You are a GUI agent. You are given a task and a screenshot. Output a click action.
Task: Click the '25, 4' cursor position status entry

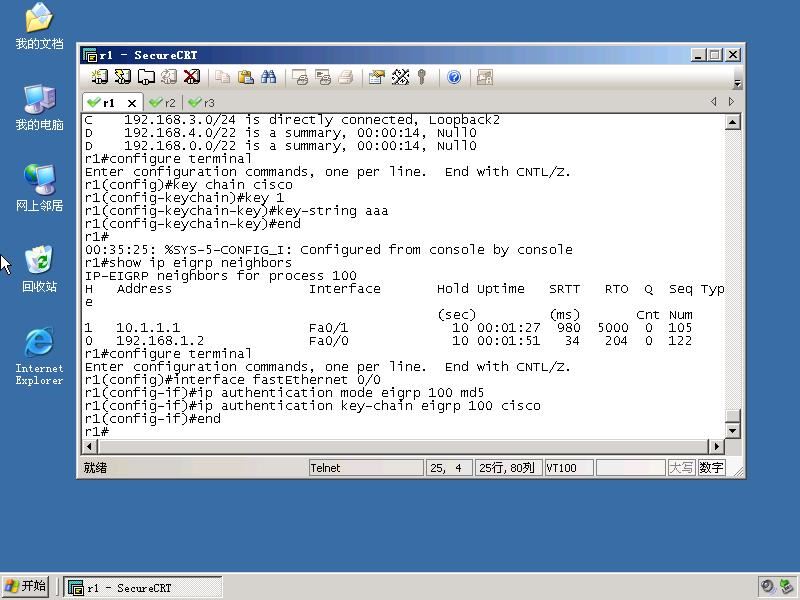(448, 468)
